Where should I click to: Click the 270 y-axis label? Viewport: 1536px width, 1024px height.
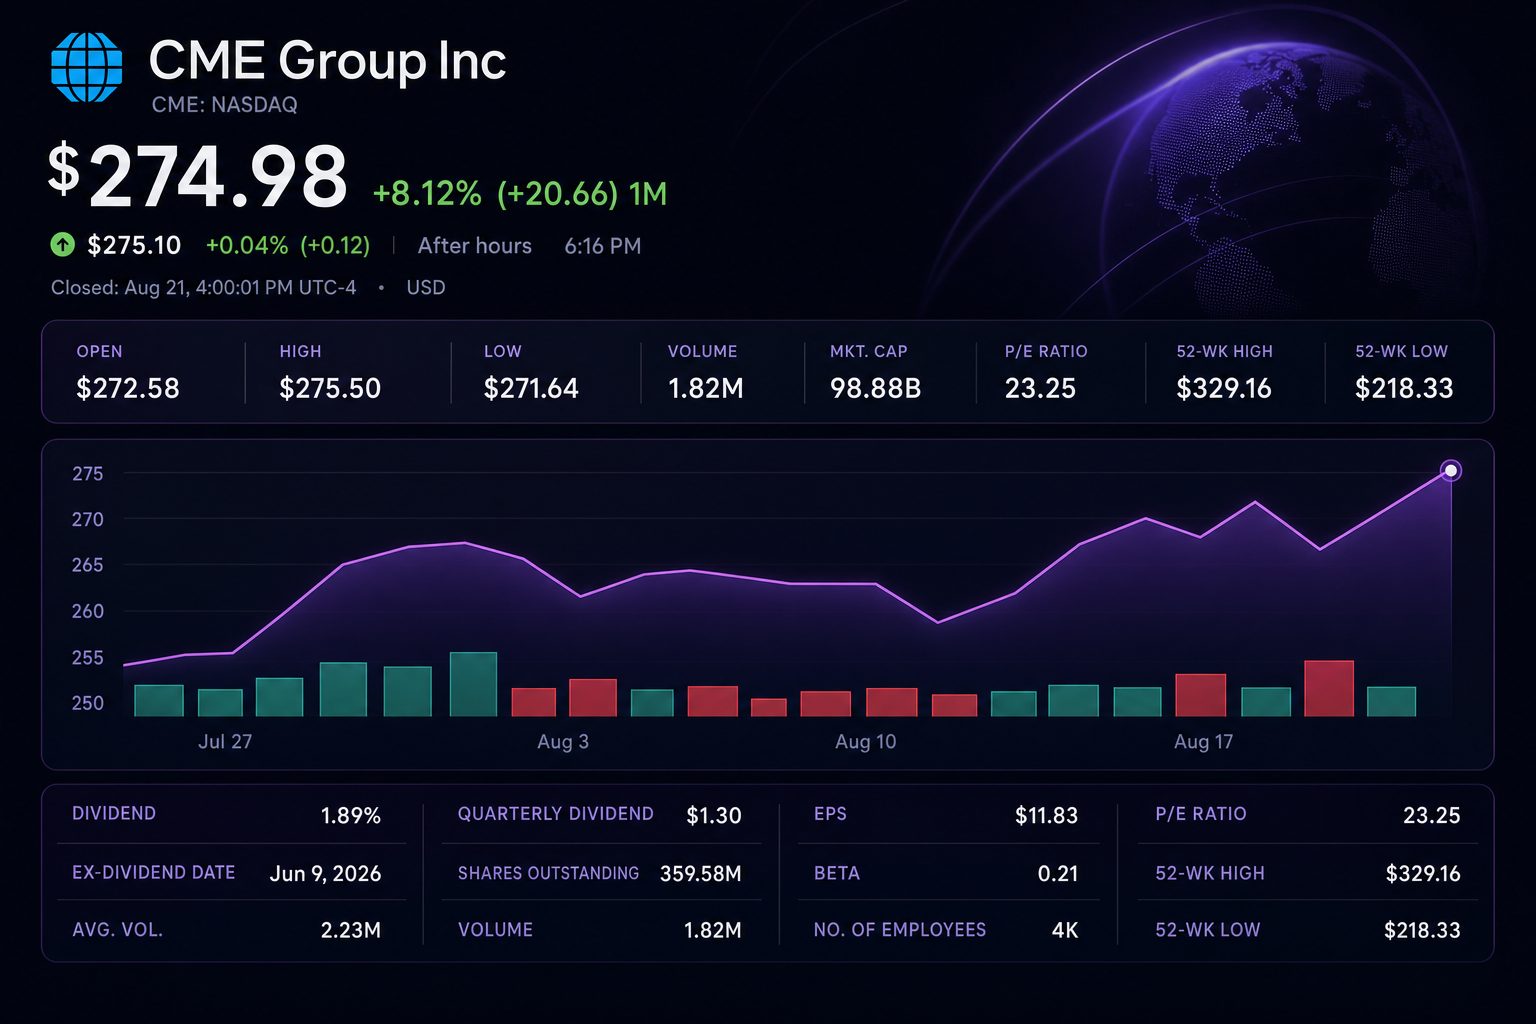click(88, 520)
